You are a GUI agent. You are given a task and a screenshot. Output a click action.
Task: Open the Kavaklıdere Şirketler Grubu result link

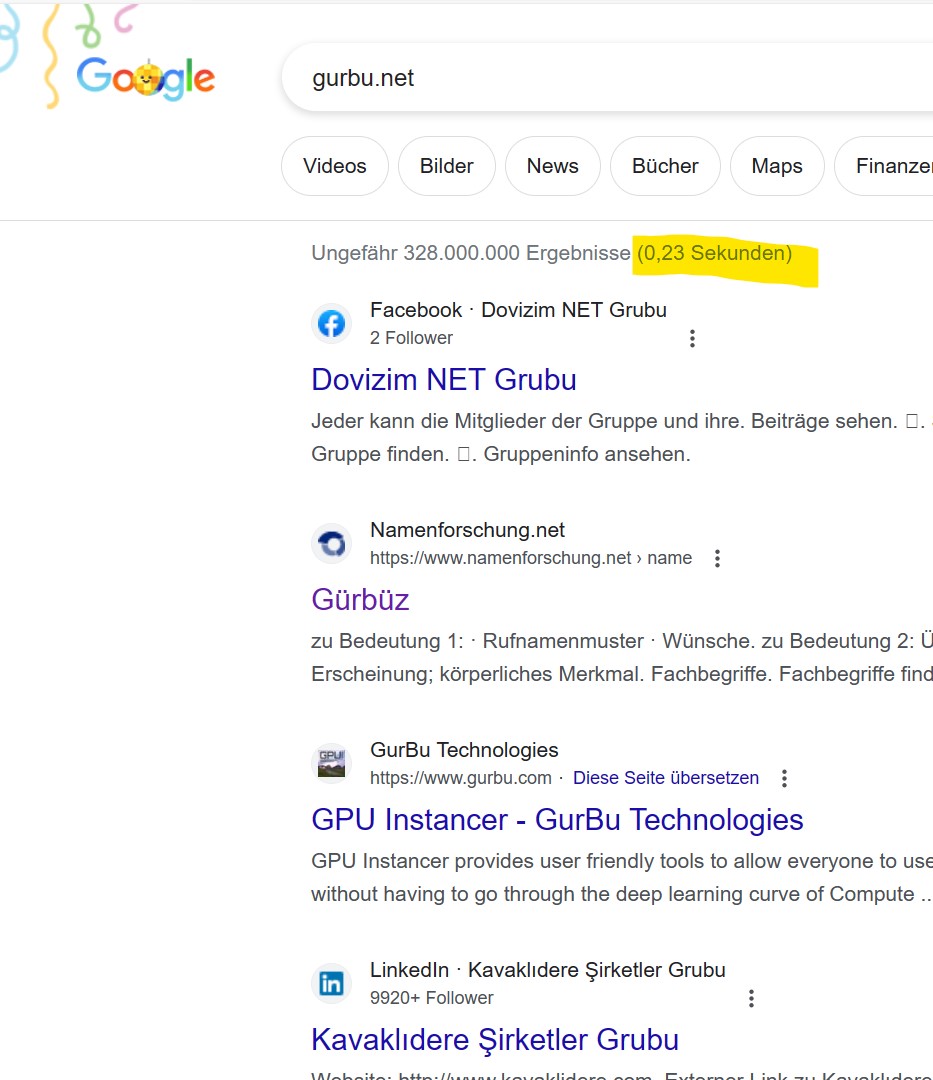494,1039
